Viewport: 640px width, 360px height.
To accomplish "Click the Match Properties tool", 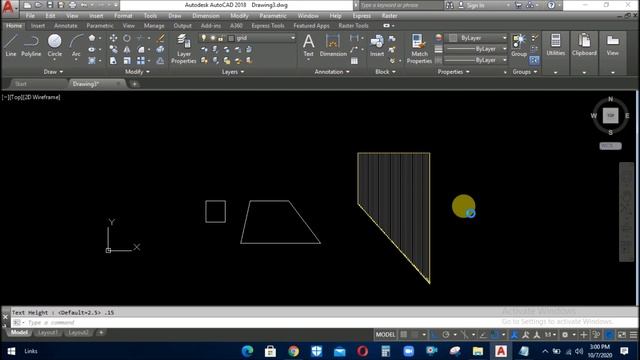I will (419, 49).
